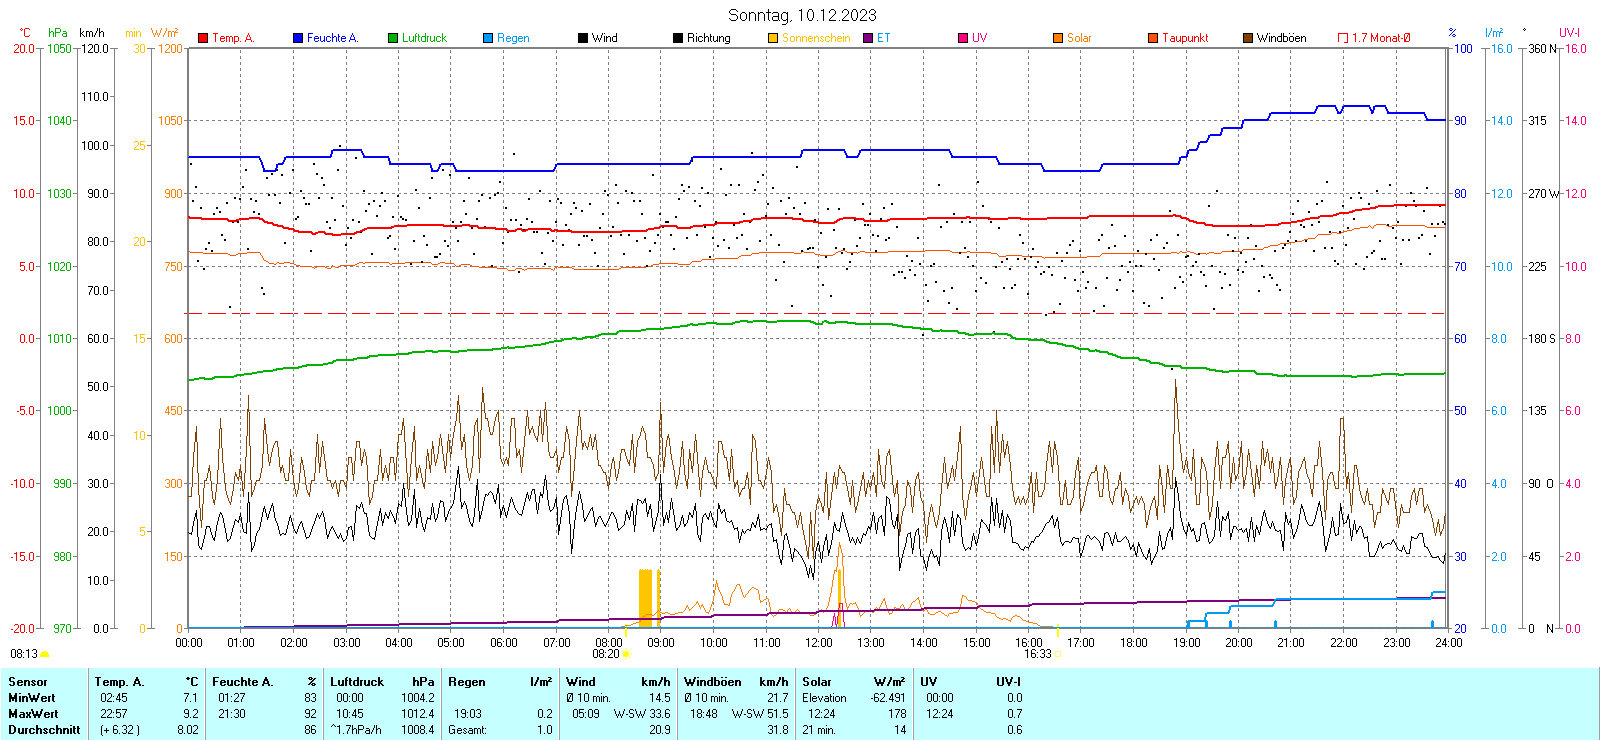Click the sunrise sun icon at 08:20
The height and width of the screenshot is (740, 1600).
tap(627, 654)
